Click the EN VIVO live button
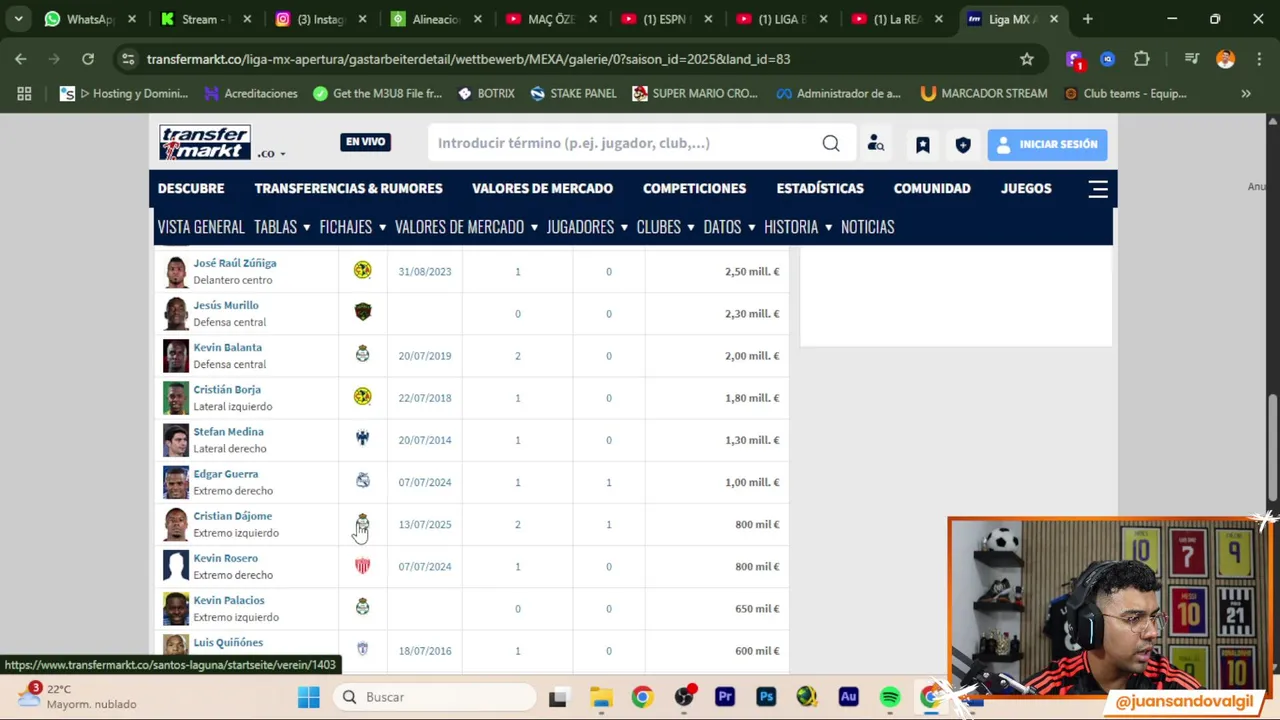The width and height of the screenshot is (1280, 720). (x=365, y=142)
